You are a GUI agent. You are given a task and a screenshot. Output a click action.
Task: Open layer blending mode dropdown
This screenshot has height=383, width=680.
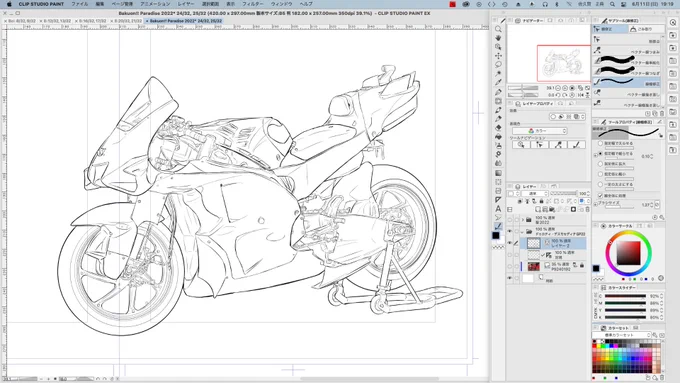[534, 193]
